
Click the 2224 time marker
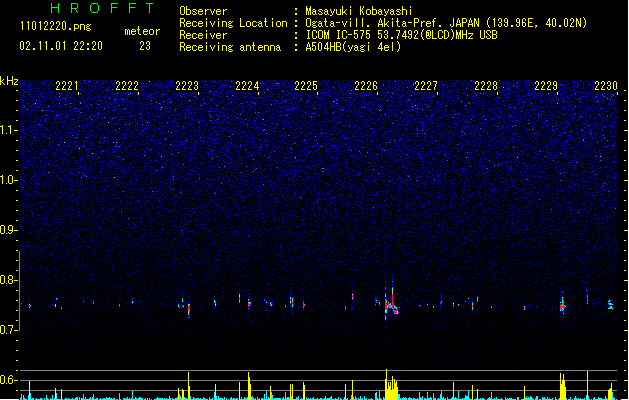click(247, 86)
